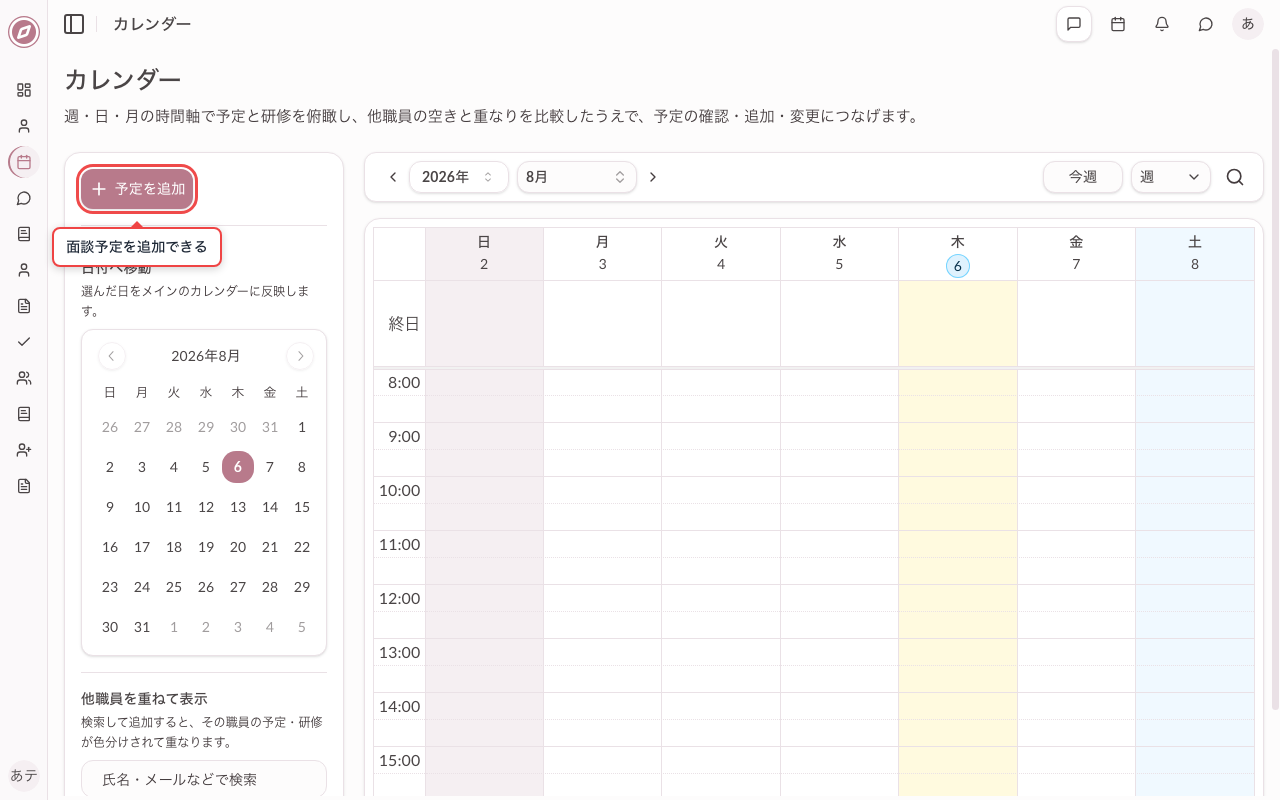The image size is (1280, 800).
Task: Click the staff search input field
Action: pos(204,779)
